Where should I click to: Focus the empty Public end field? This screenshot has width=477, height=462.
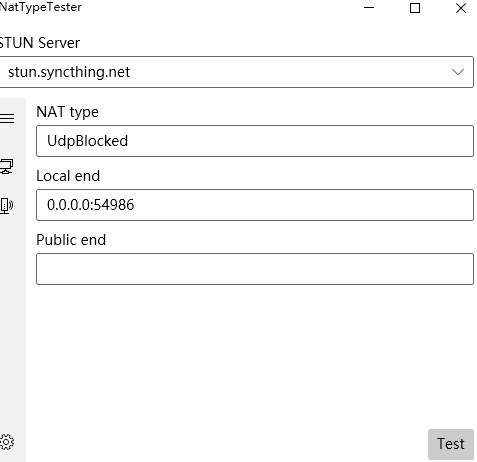click(255, 269)
